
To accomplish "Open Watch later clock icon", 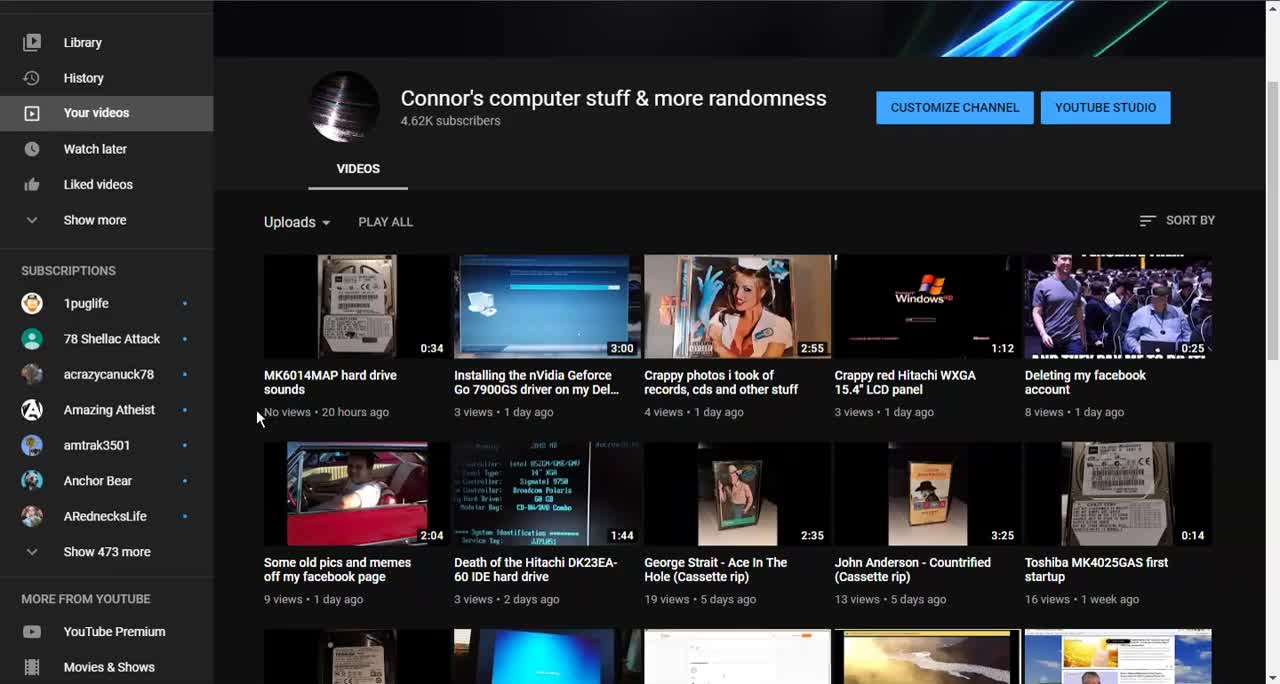I will click(x=32, y=149).
